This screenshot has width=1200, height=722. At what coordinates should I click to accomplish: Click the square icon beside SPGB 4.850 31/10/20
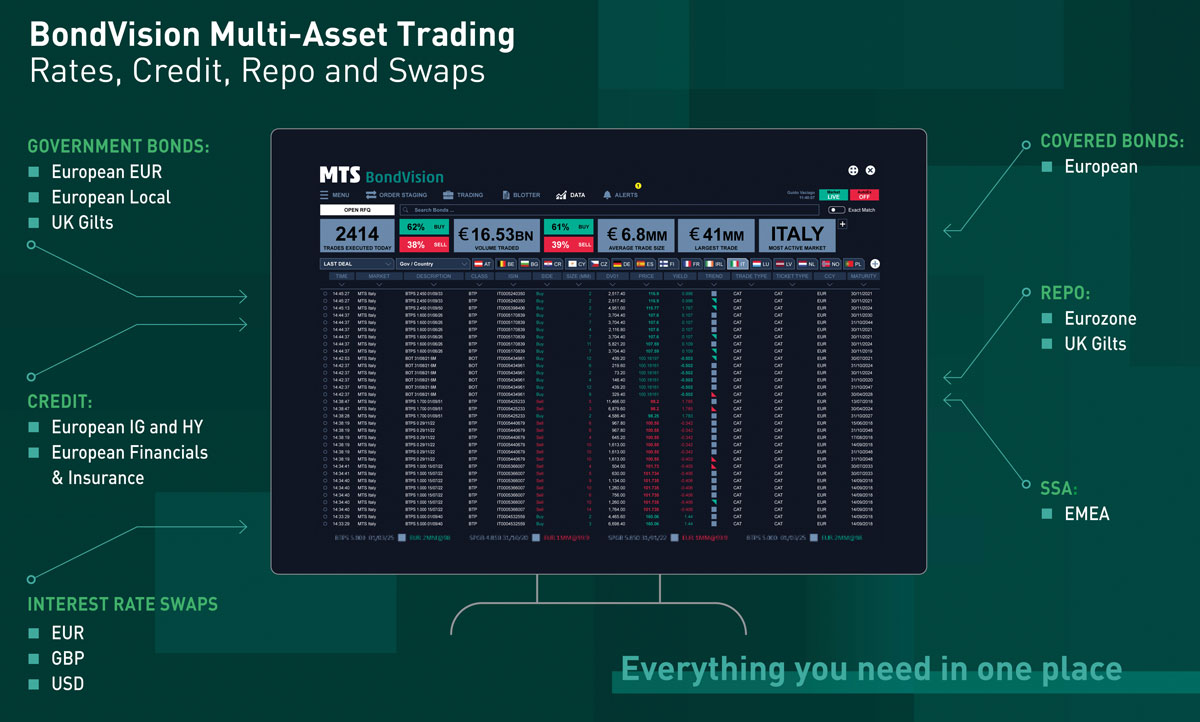tap(536, 538)
